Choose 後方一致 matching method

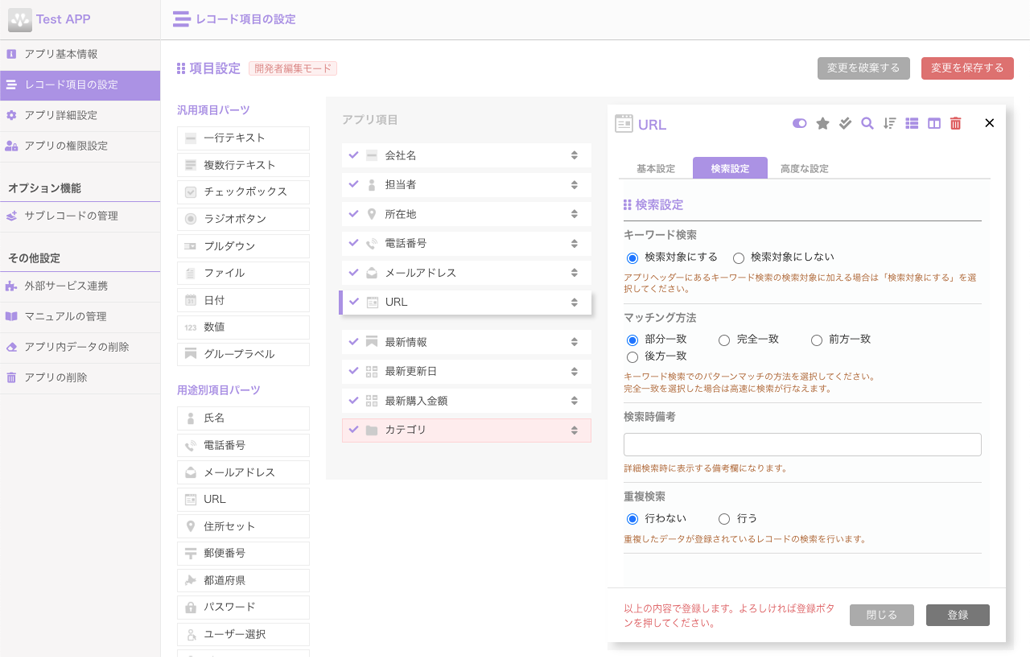coord(632,357)
